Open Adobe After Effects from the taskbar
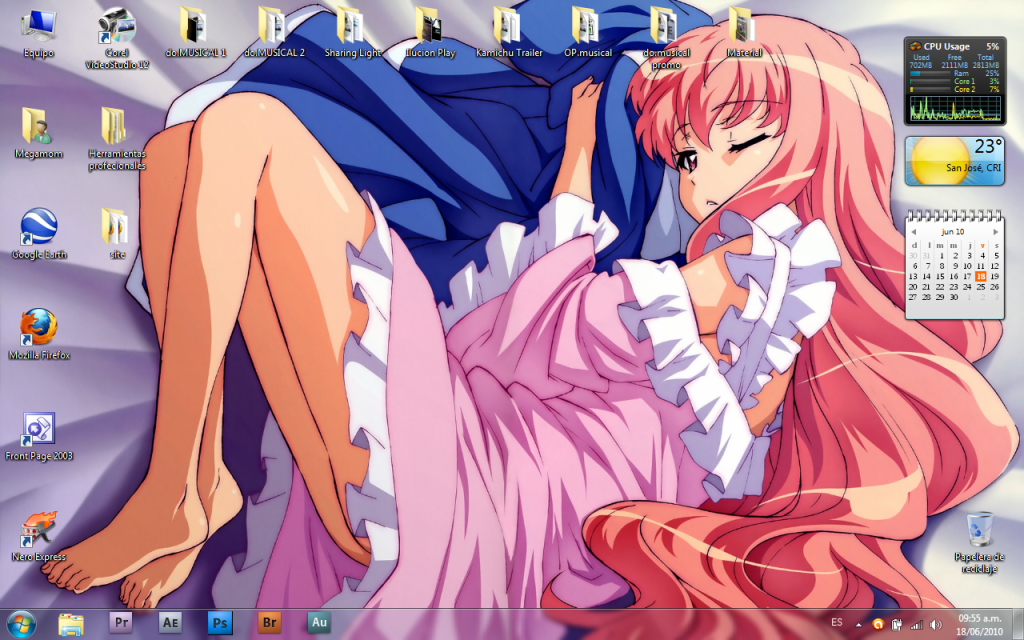 click(x=170, y=623)
